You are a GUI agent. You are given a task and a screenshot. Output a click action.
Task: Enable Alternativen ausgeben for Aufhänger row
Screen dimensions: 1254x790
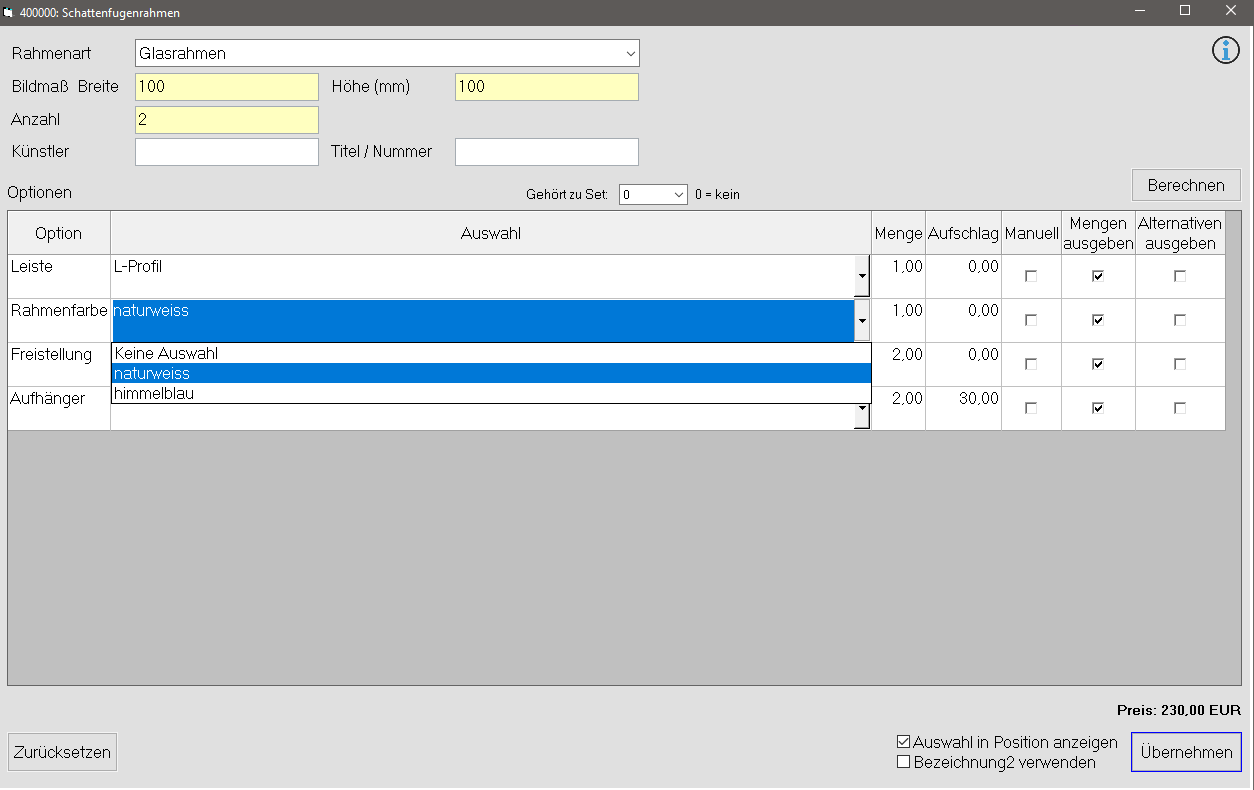pyautogui.click(x=1180, y=408)
